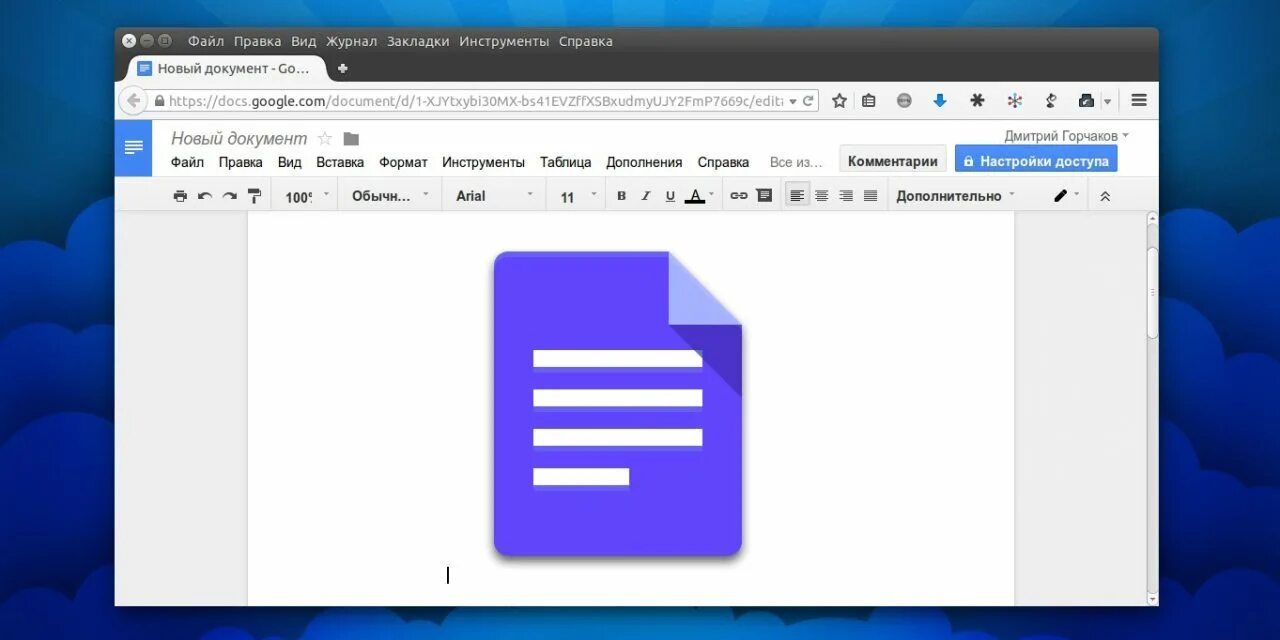The image size is (1280, 640).
Task: Click the browser address bar URL
Action: click(476, 101)
